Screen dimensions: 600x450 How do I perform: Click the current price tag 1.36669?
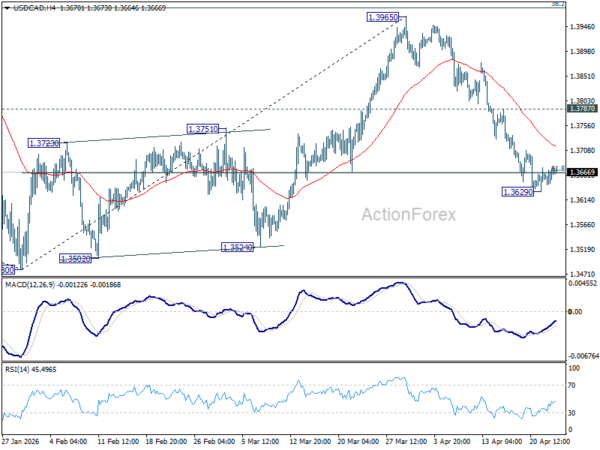582,173
